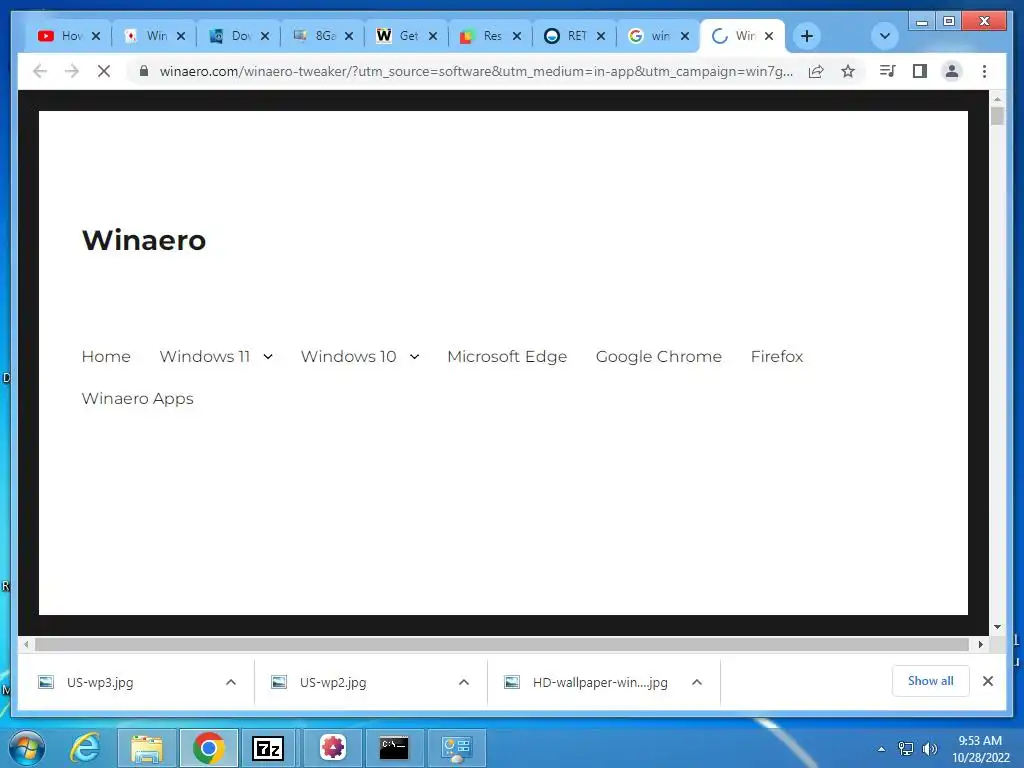This screenshot has width=1024, height=768.
Task: Go back to the previous page
Action: click(40, 71)
